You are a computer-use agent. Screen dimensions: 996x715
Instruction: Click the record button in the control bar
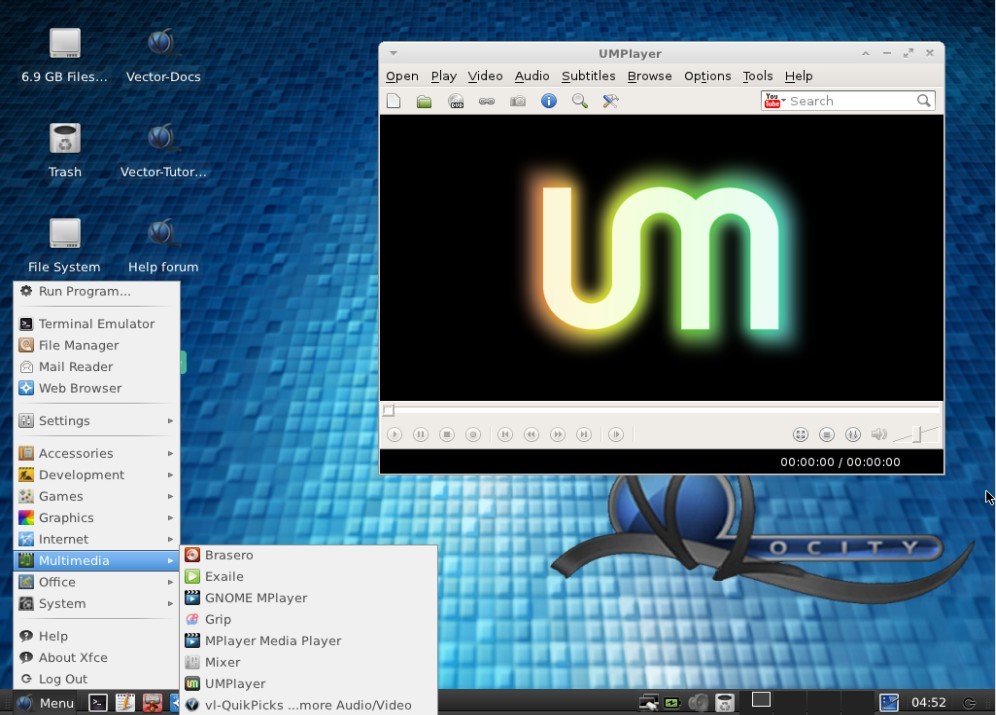tap(473, 434)
